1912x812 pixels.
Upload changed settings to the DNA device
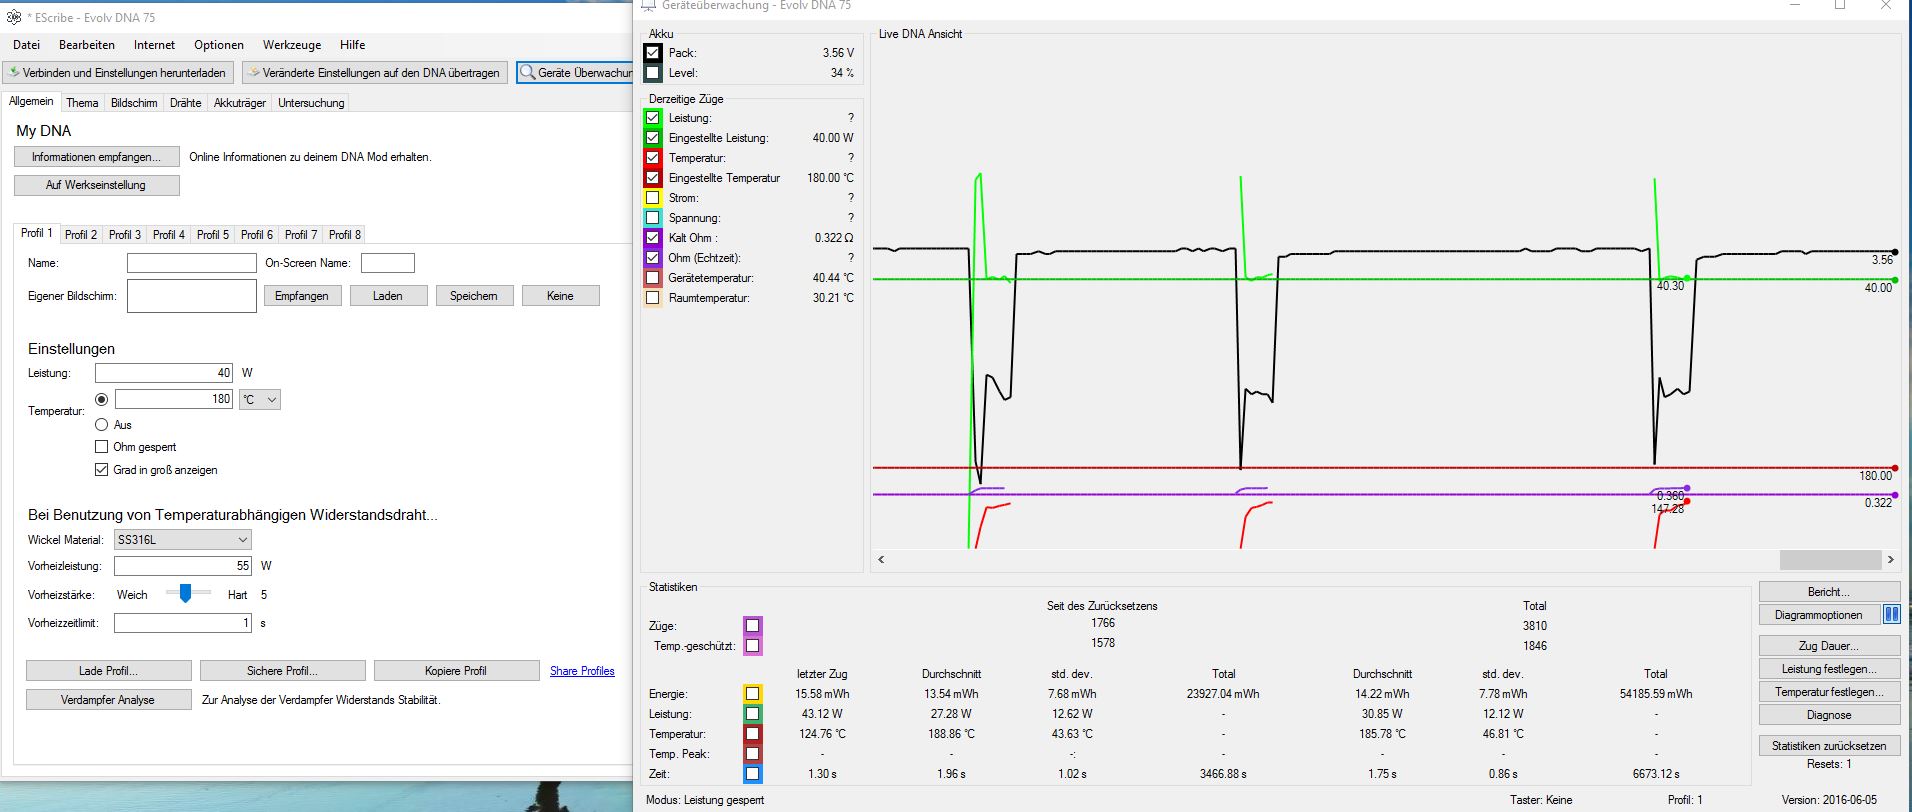373,73
